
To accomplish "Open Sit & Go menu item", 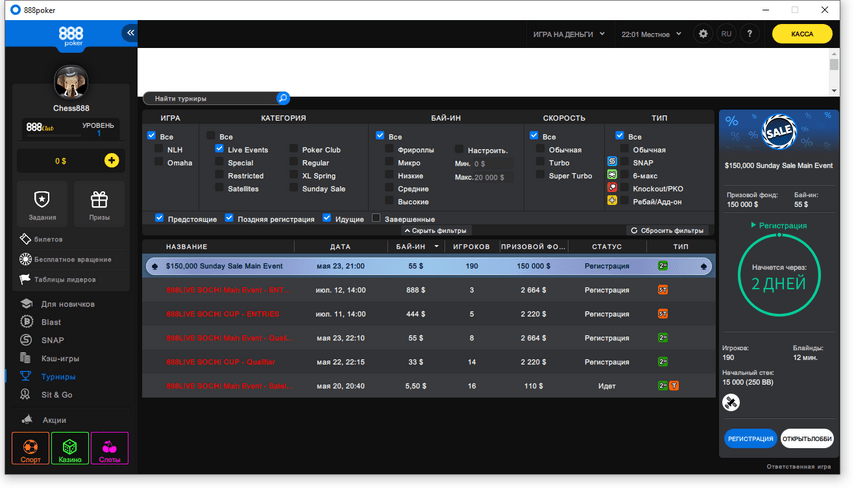I will [56, 395].
